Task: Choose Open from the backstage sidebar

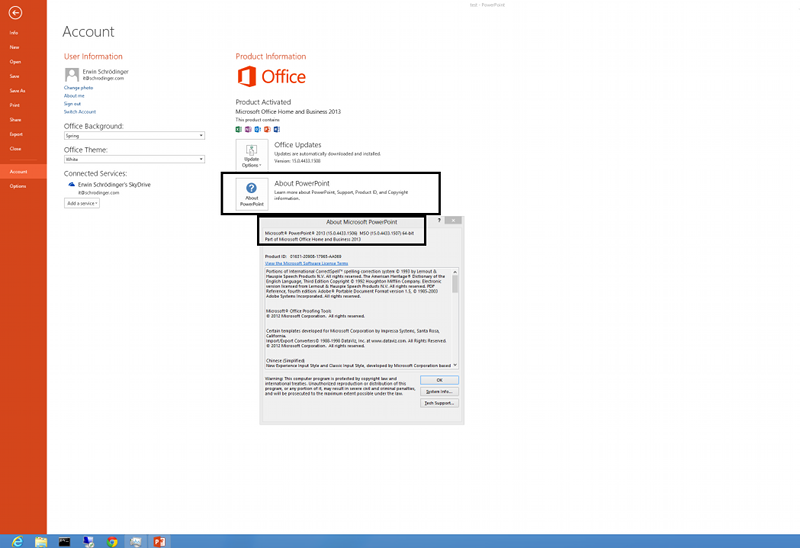Action: click(15, 62)
